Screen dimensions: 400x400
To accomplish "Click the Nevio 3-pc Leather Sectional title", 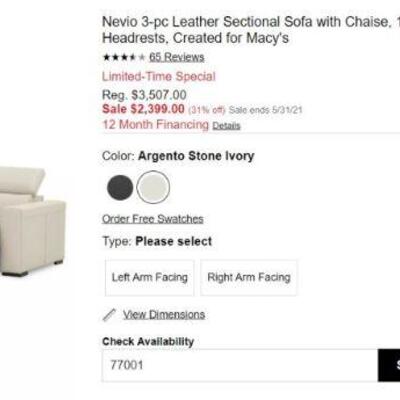I will 251,30.
